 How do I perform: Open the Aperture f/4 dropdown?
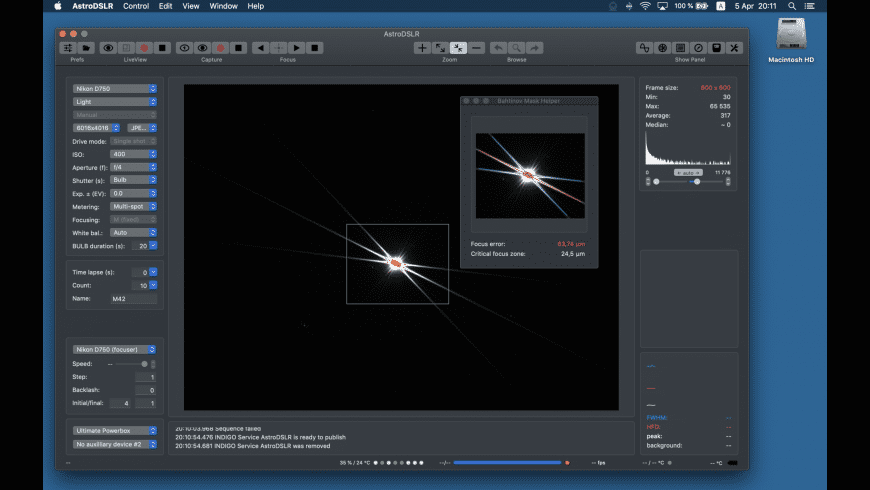point(133,168)
